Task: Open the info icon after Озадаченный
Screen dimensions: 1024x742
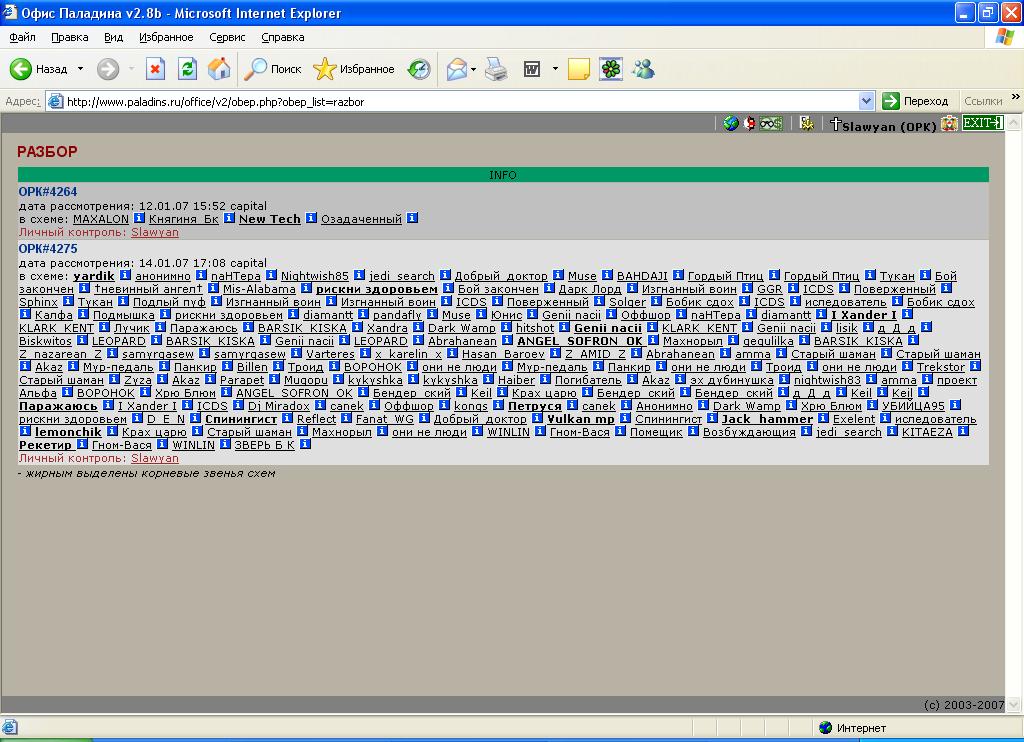Action: click(x=413, y=218)
